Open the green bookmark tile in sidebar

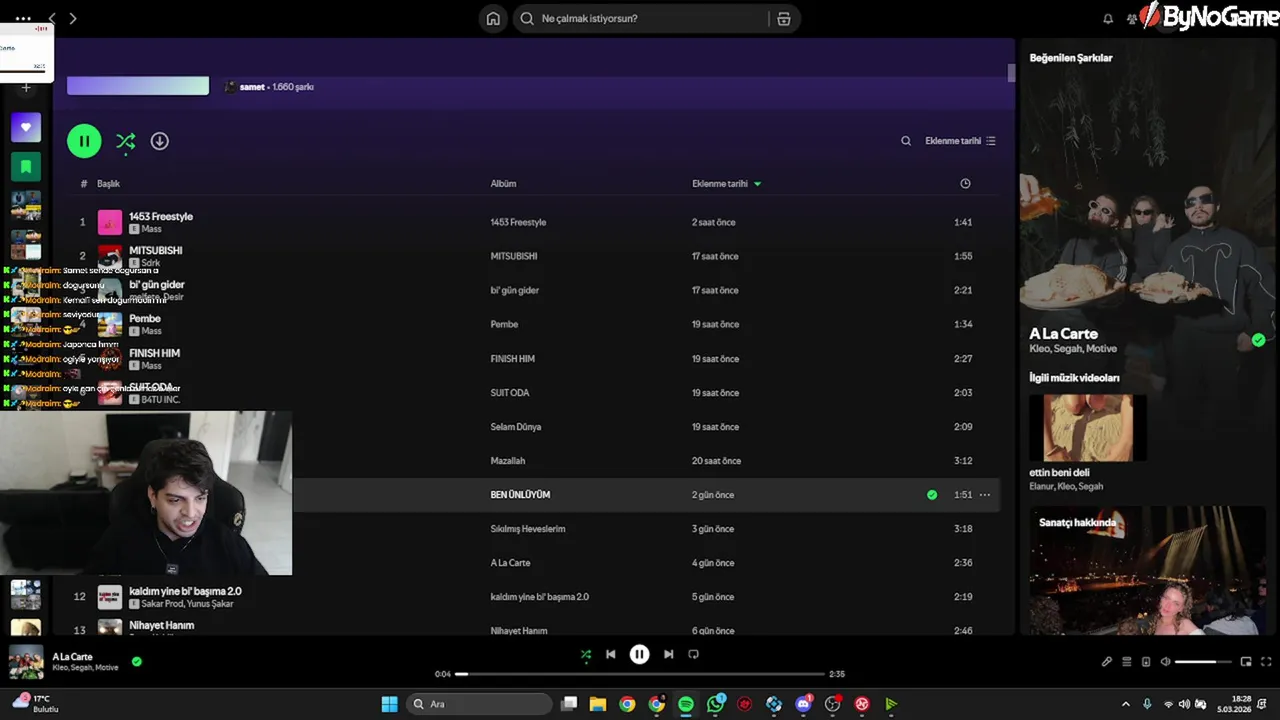click(x=26, y=166)
